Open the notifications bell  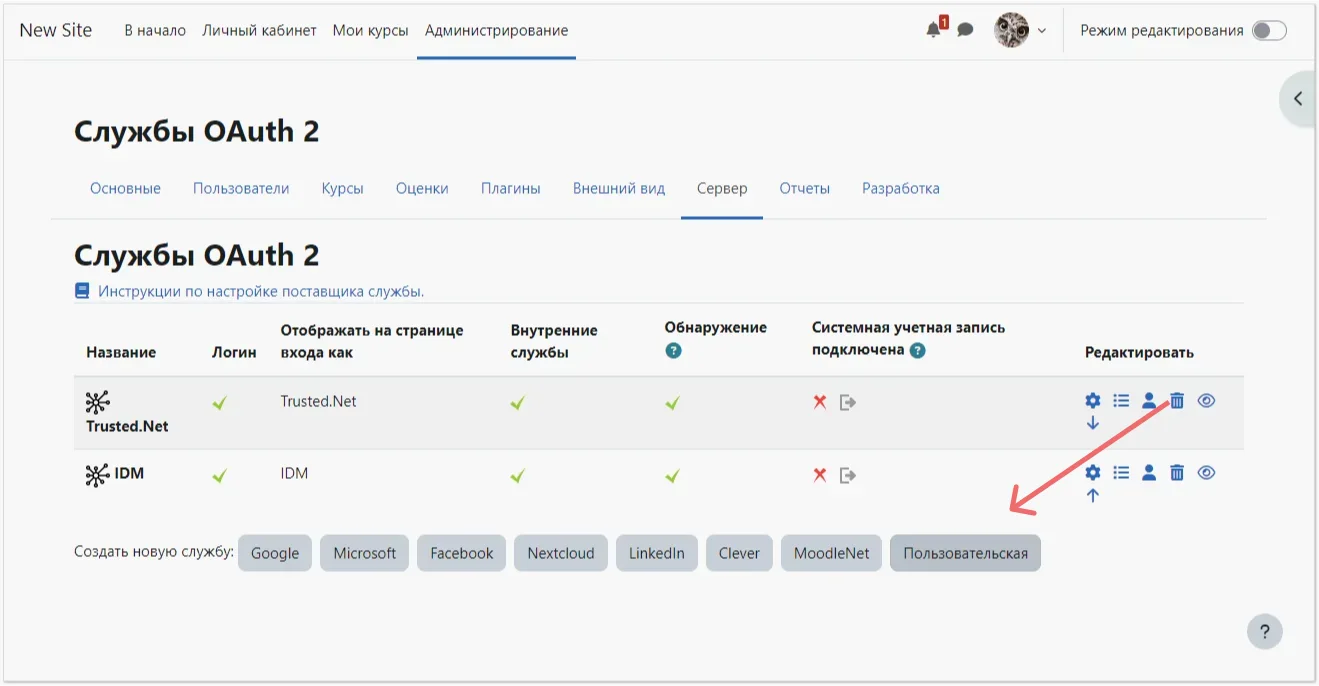(933, 30)
